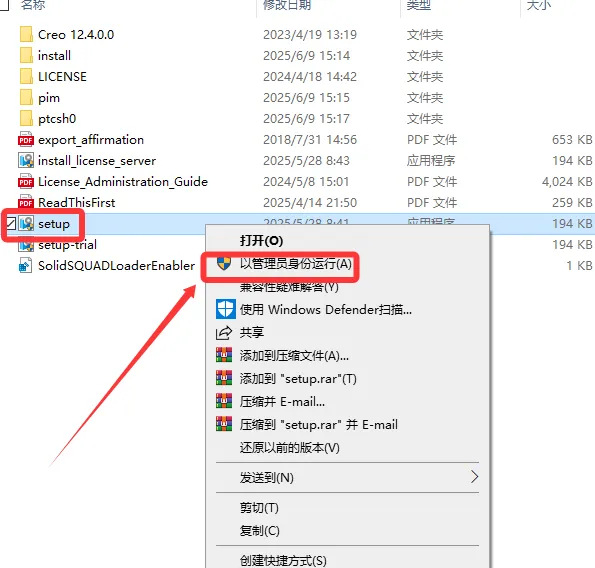The height and width of the screenshot is (568, 595).
Task: Select the Creo 12.4.0.0 folder icon
Action: [x=26, y=35]
